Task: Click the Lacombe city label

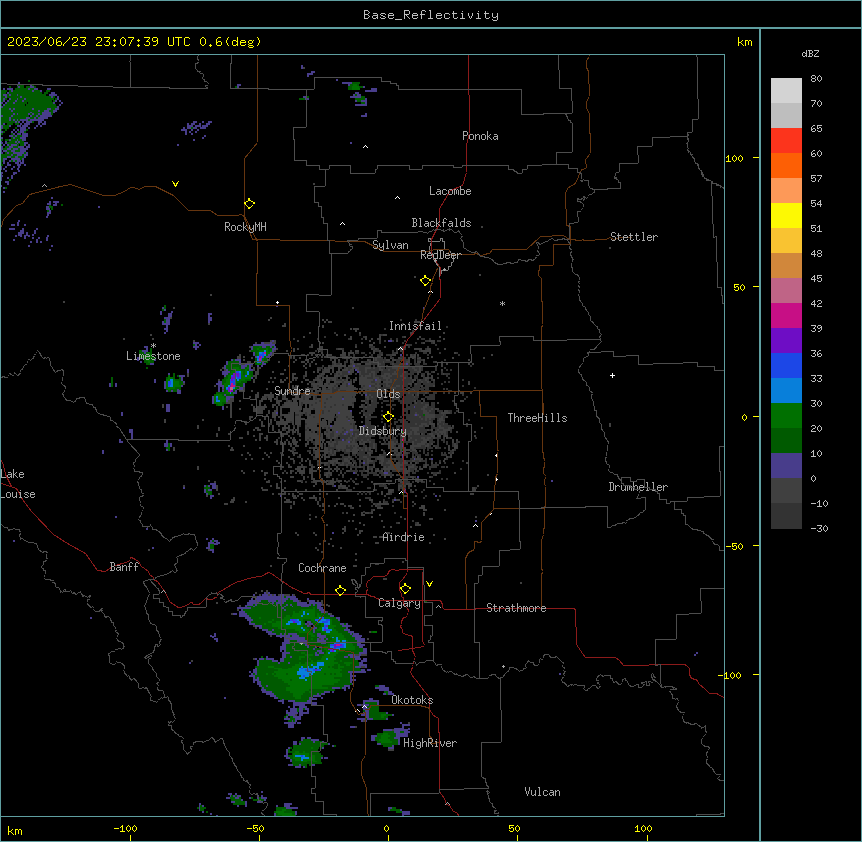Action: pos(450,191)
